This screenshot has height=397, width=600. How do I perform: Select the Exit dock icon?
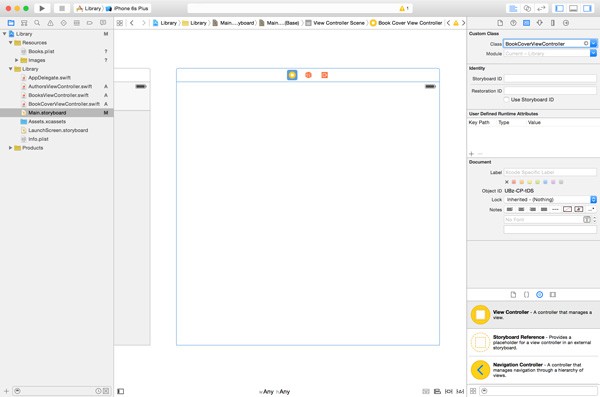[x=324, y=75]
